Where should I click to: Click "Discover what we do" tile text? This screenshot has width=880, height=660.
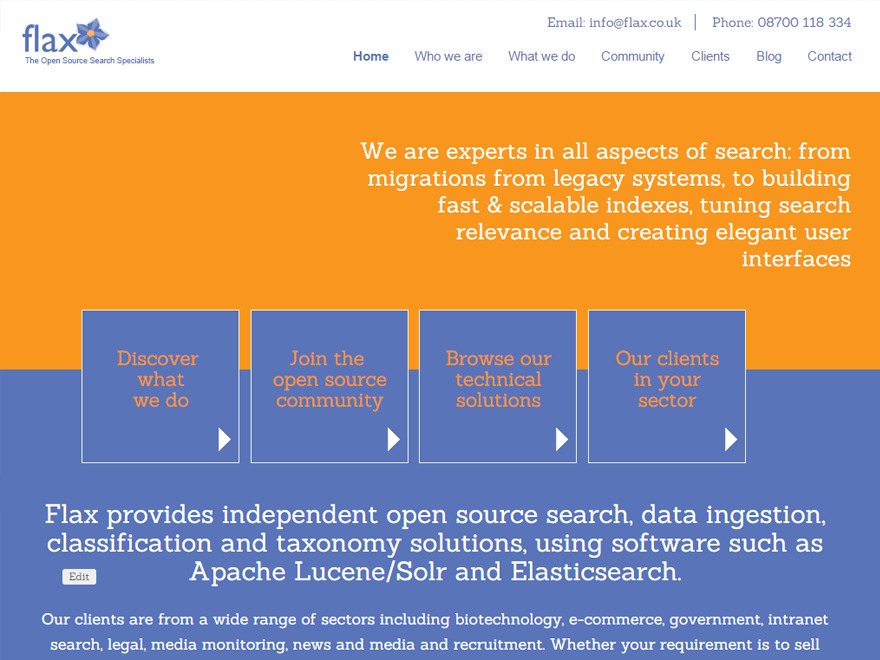point(160,379)
